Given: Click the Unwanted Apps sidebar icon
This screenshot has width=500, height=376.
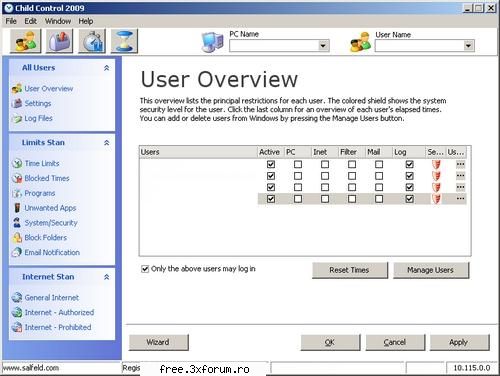Looking at the screenshot, I should (17, 208).
